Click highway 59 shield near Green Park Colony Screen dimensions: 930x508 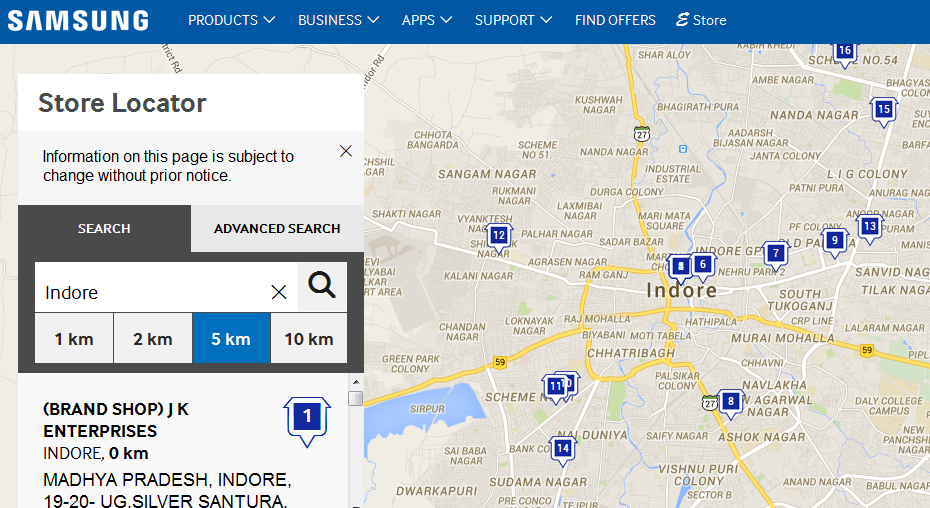500,362
